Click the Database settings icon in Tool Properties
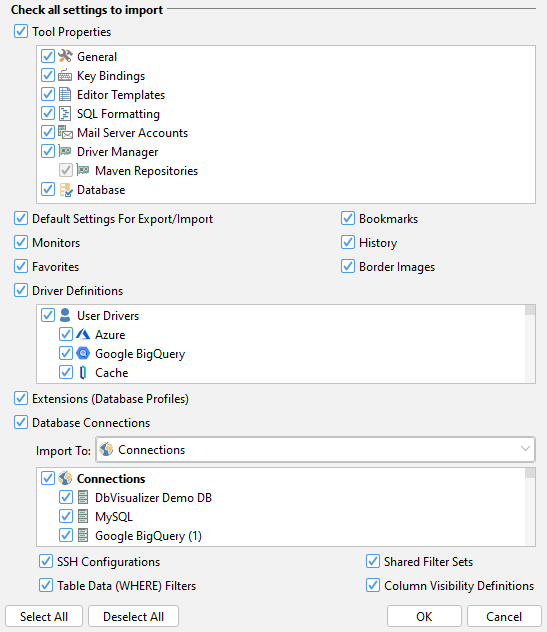The height and width of the screenshot is (632, 547). 66,189
